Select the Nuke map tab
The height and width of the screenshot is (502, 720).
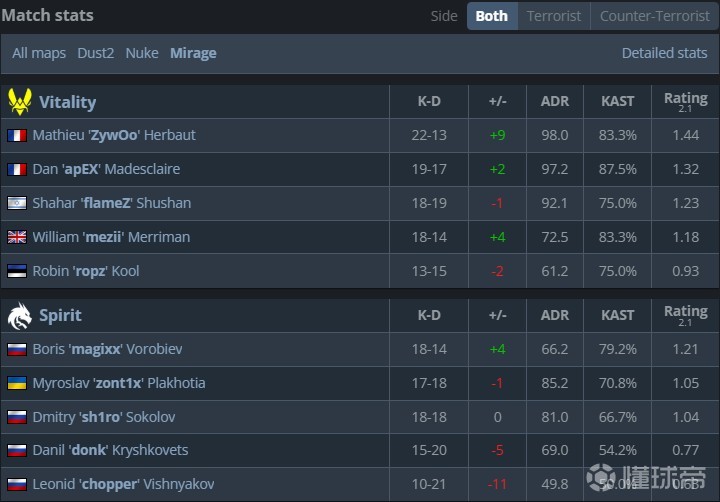(x=142, y=53)
